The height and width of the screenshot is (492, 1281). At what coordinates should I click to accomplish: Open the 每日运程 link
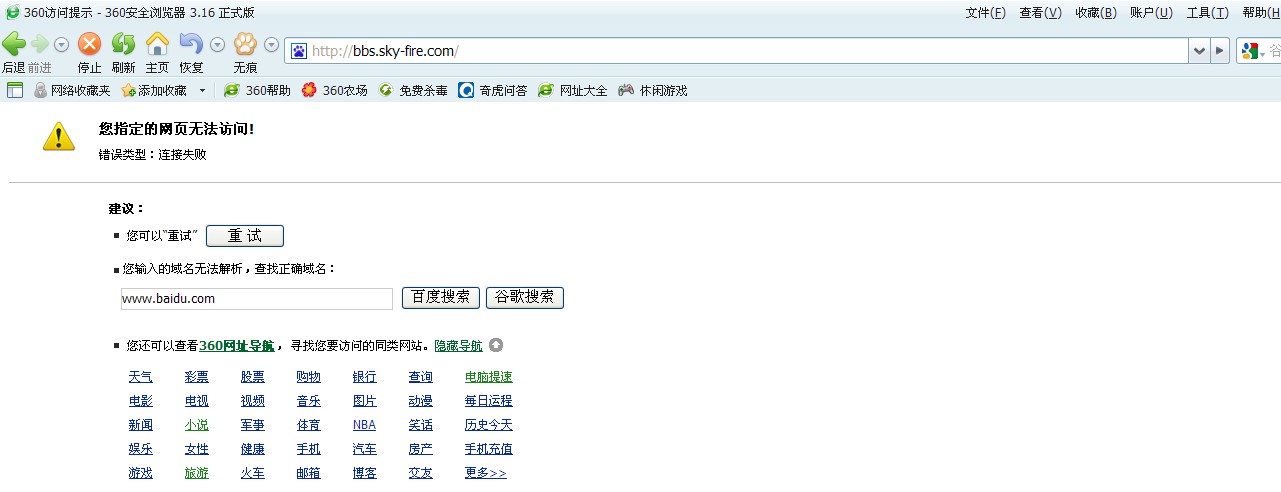point(489,401)
